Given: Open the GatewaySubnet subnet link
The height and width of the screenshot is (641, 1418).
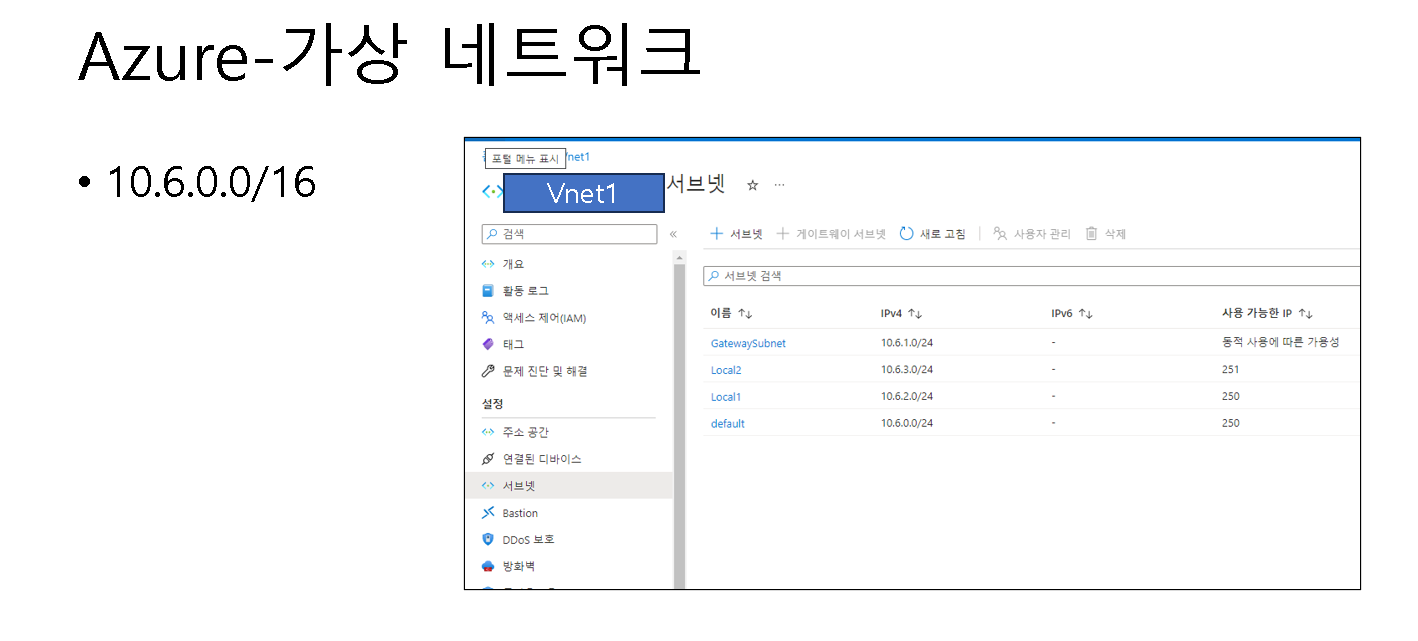Looking at the screenshot, I should (748, 343).
